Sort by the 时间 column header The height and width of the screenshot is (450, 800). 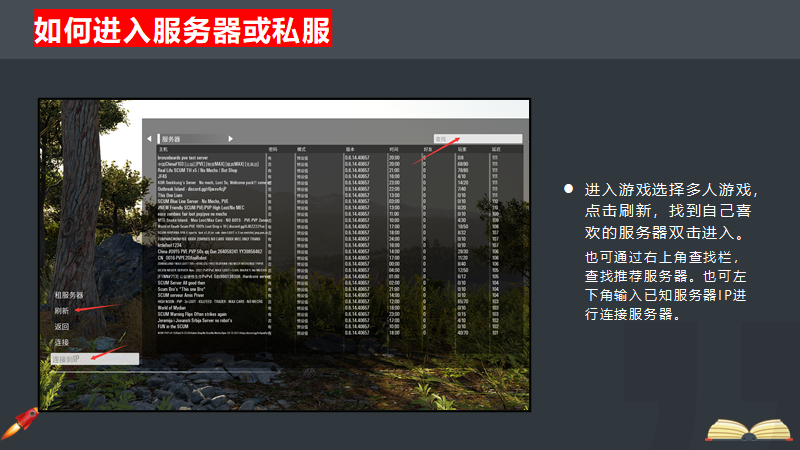(x=394, y=149)
